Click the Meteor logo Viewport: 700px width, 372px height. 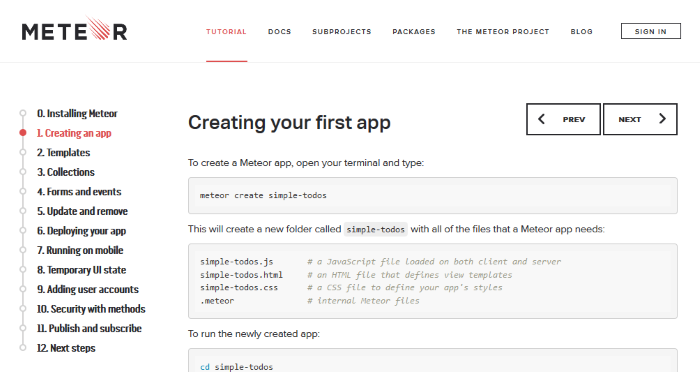click(75, 29)
